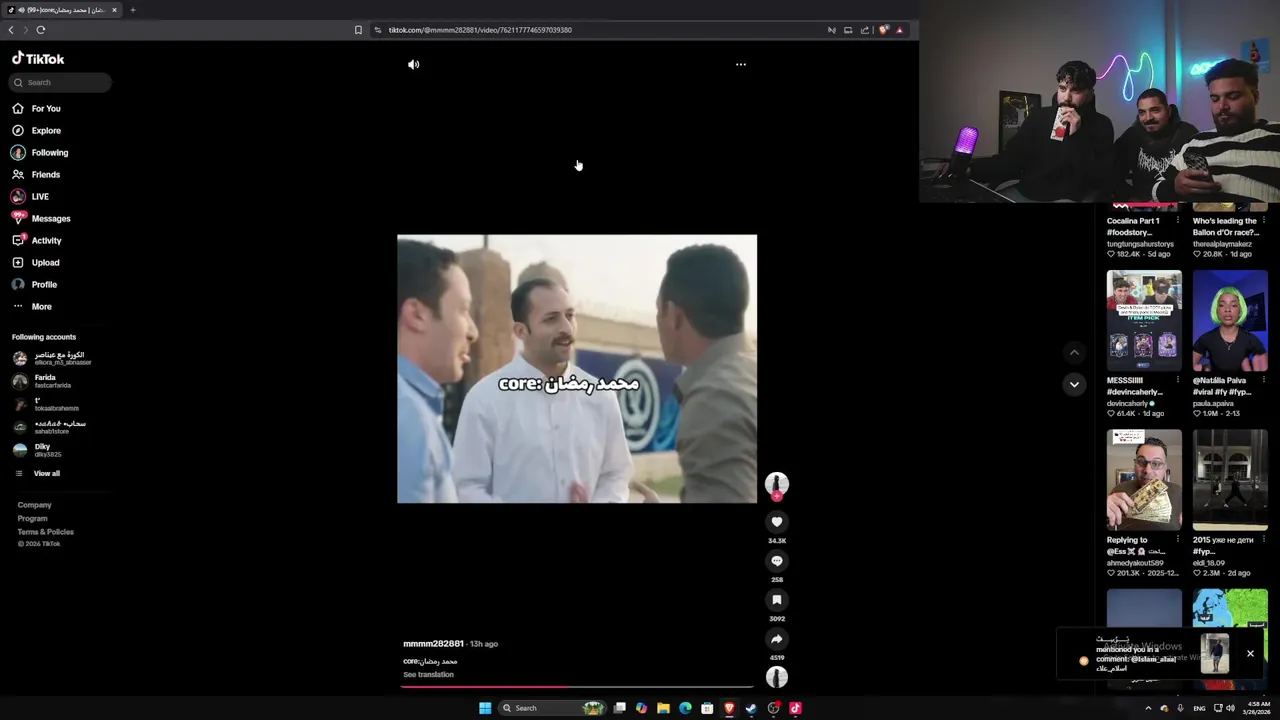
Task: Close the TikTok browser tab
Action: pyautogui.click(x=114, y=10)
